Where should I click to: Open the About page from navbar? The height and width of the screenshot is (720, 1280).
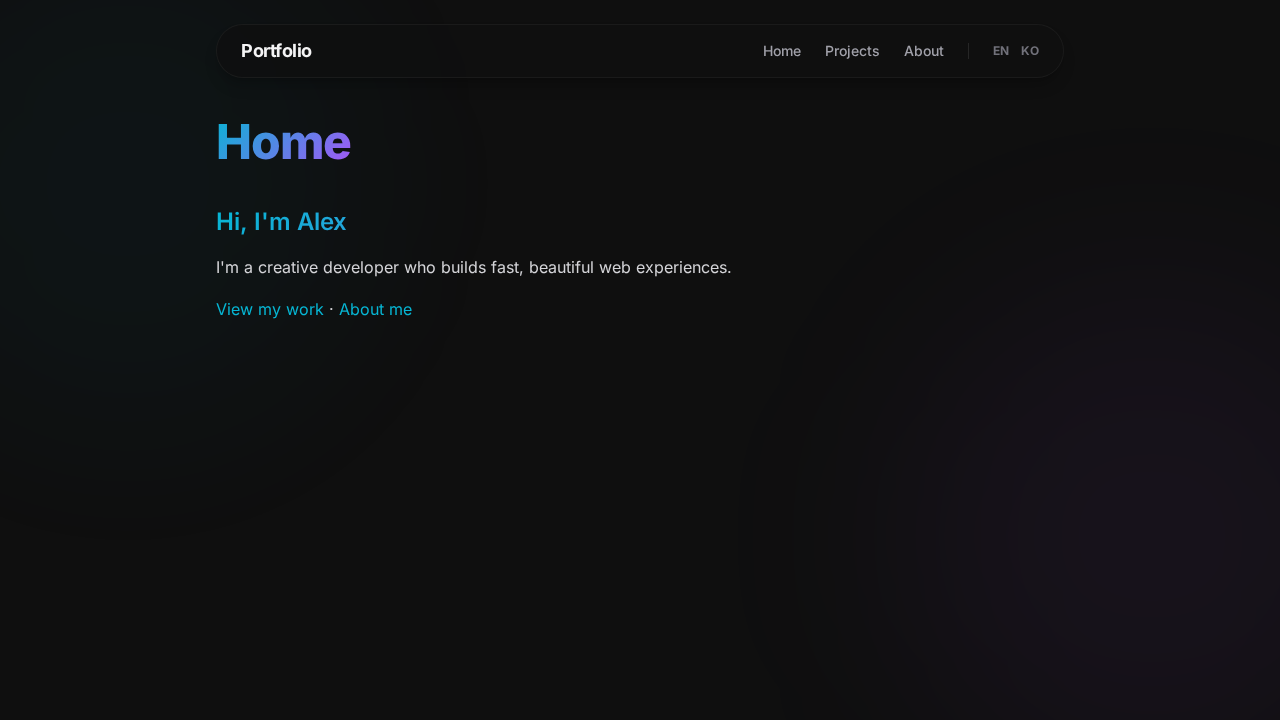click(x=923, y=51)
